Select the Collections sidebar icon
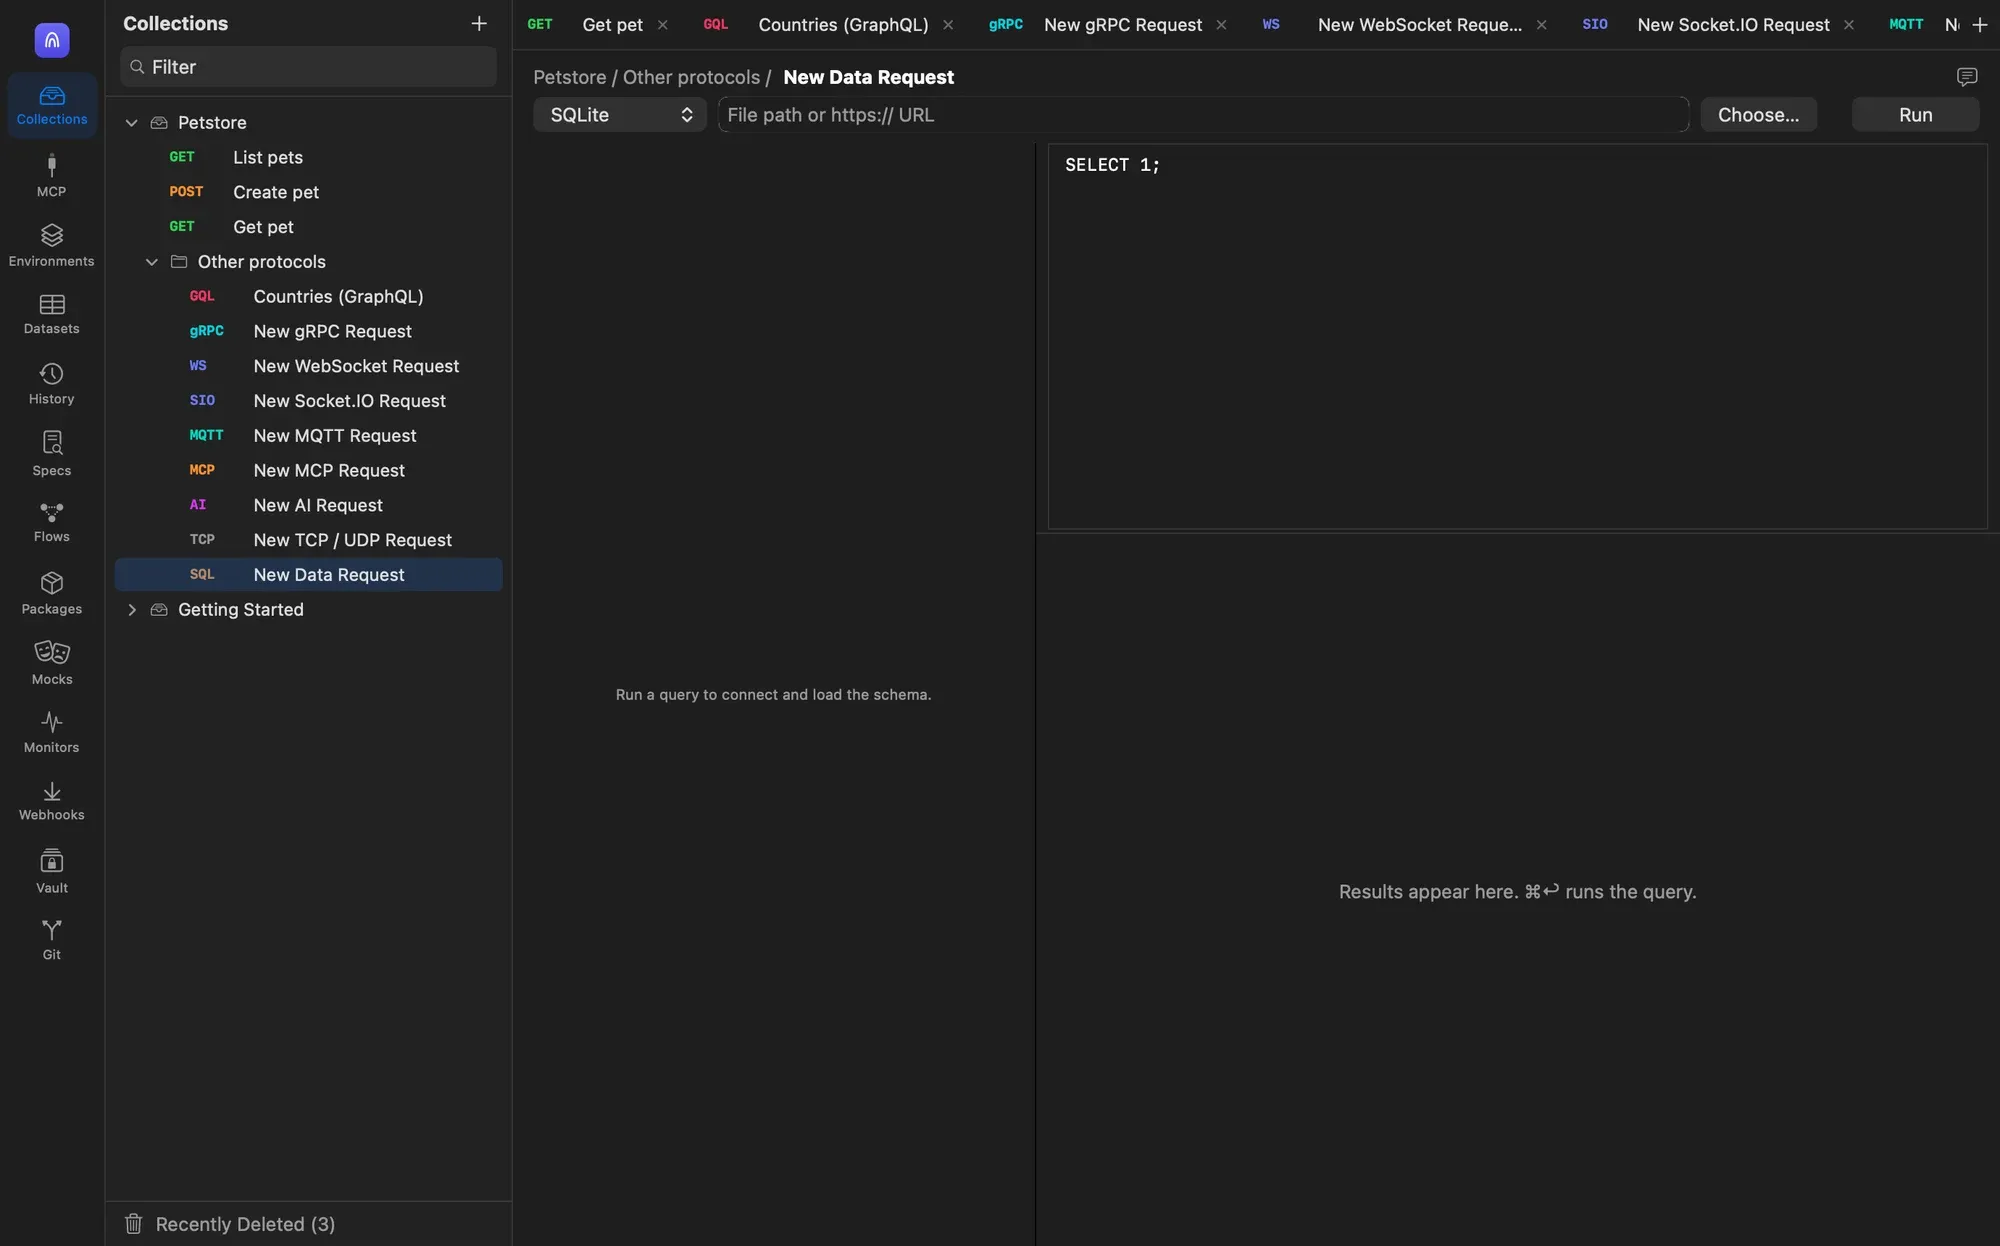 [51, 105]
